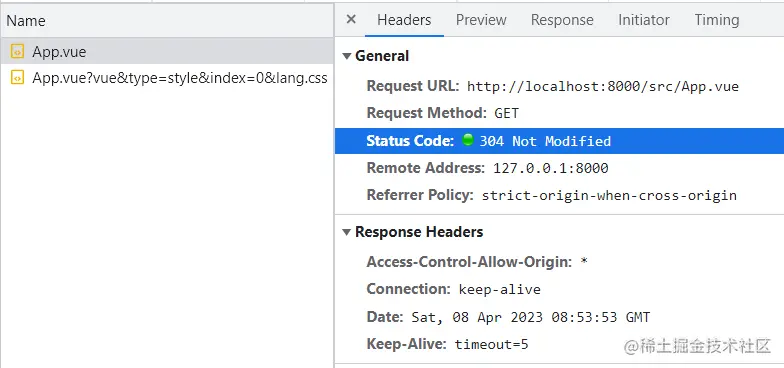Select the App.vue request row
Screen dimensions: 784x368
tap(167, 51)
